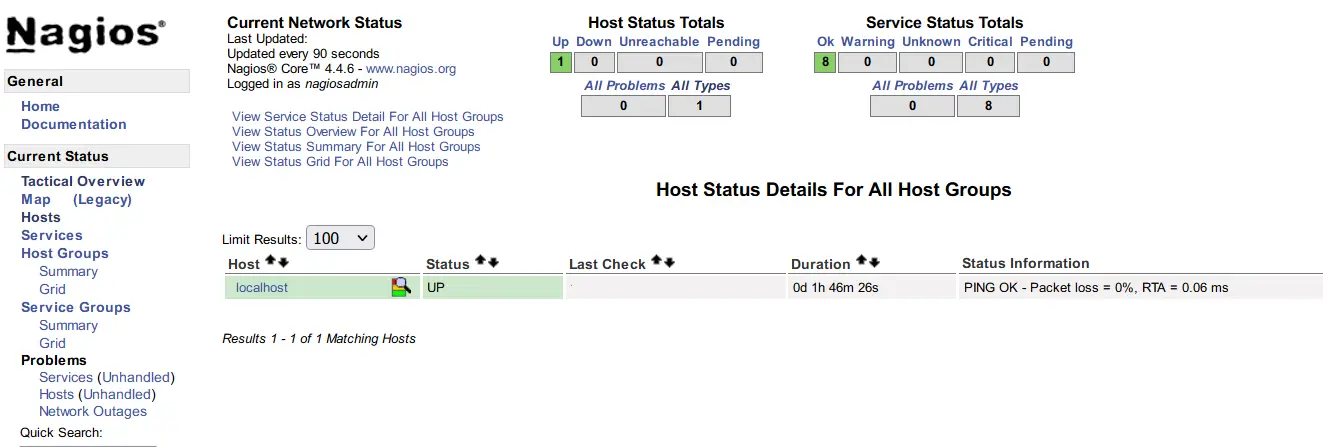Sort Status column descending with down arrow
The image size is (1323, 447).
click(x=493, y=262)
